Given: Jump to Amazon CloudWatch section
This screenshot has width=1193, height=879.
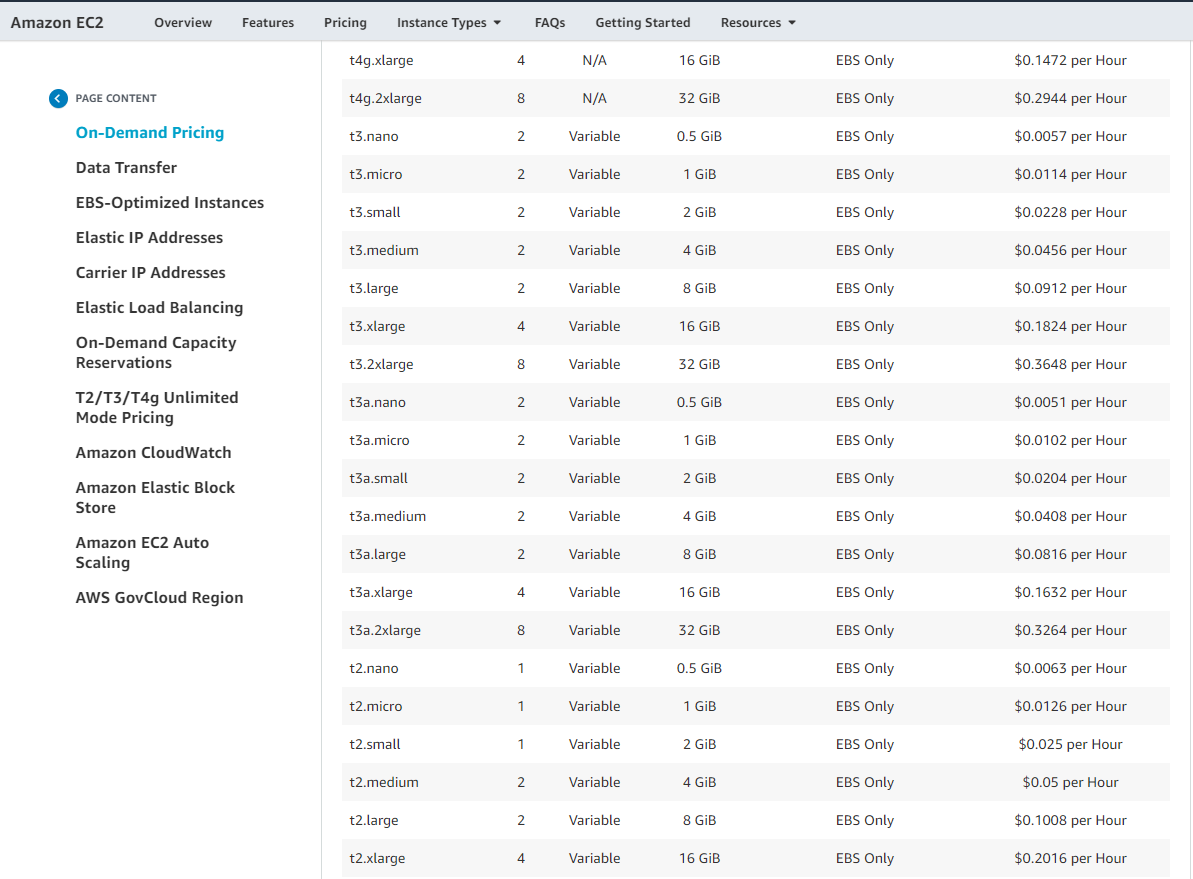Looking at the screenshot, I should (x=154, y=452).
